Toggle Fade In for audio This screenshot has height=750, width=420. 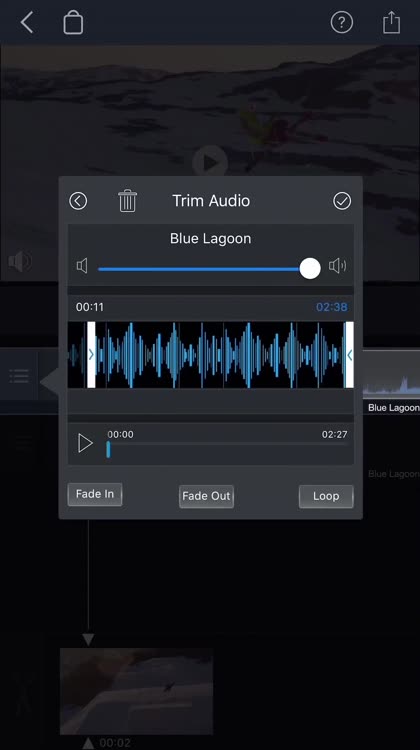point(95,494)
